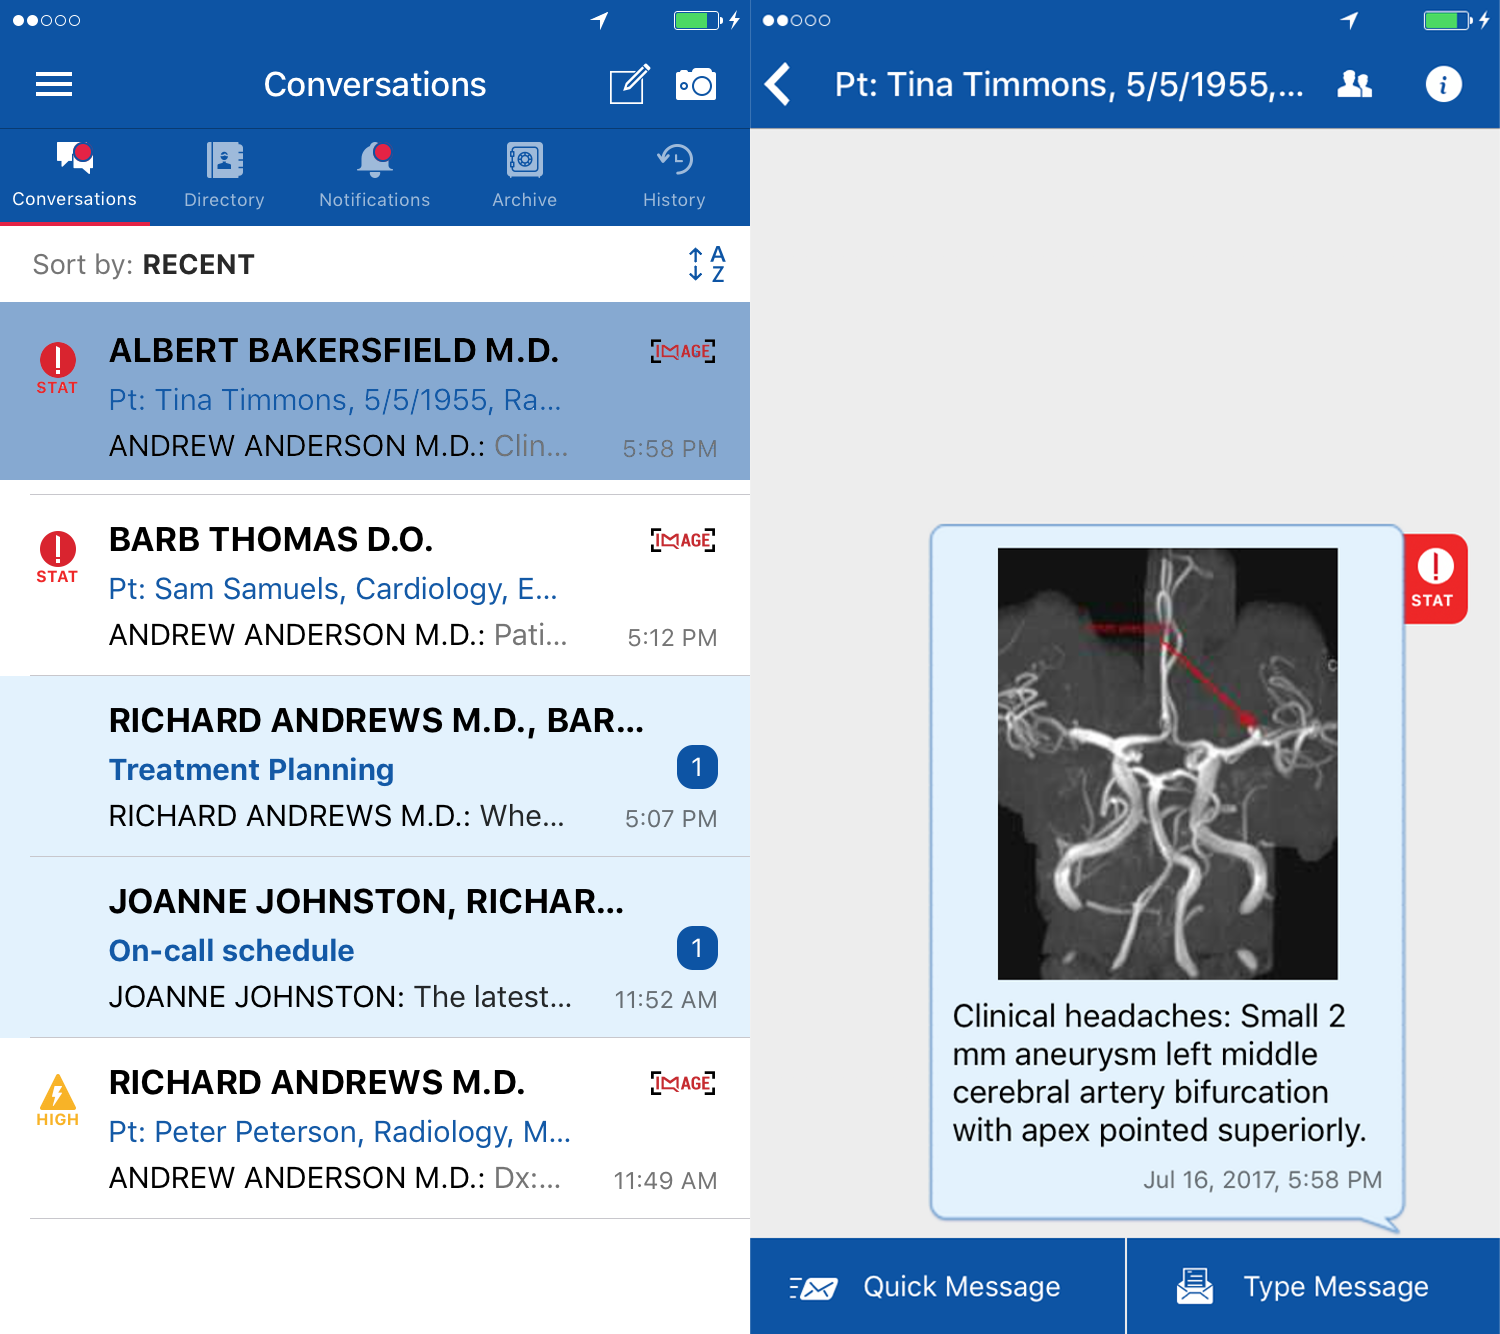Open the hamburger menu

[x=54, y=85]
